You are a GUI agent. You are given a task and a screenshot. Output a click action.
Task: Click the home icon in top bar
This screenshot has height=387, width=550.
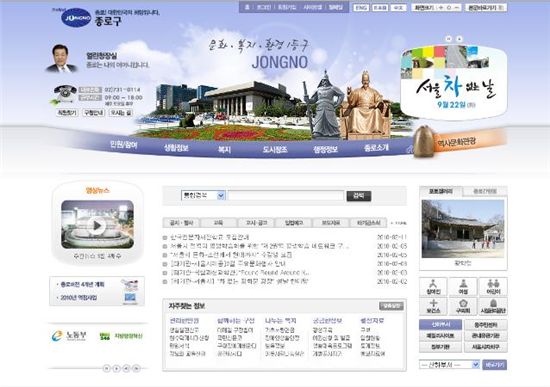(x=247, y=7)
